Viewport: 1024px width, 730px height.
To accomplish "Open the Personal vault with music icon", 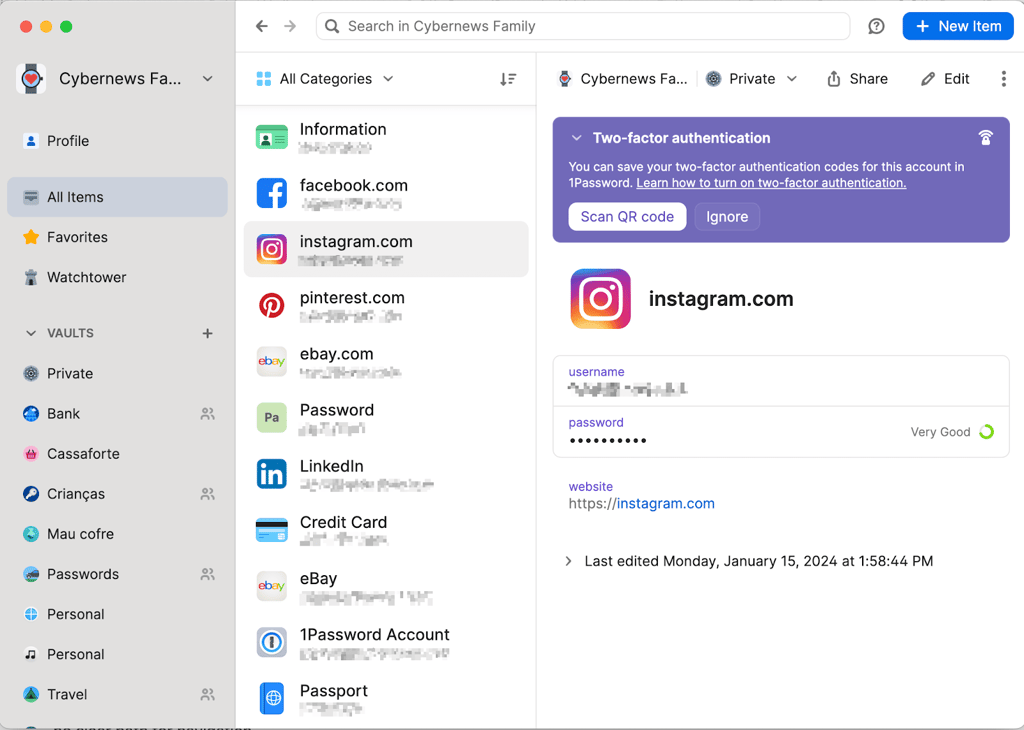I will [117, 654].
